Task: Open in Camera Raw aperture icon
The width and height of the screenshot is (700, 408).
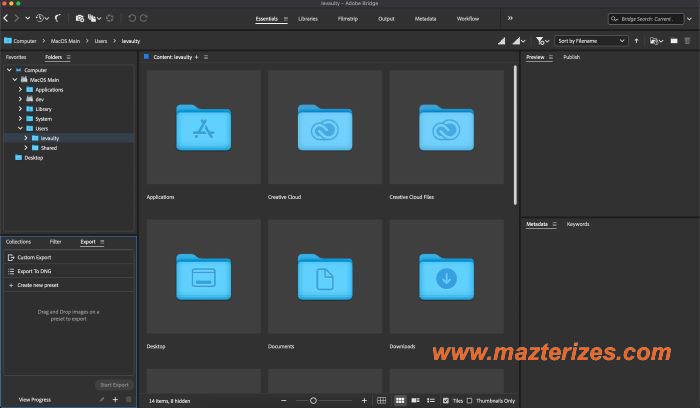Action: coord(110,18)
